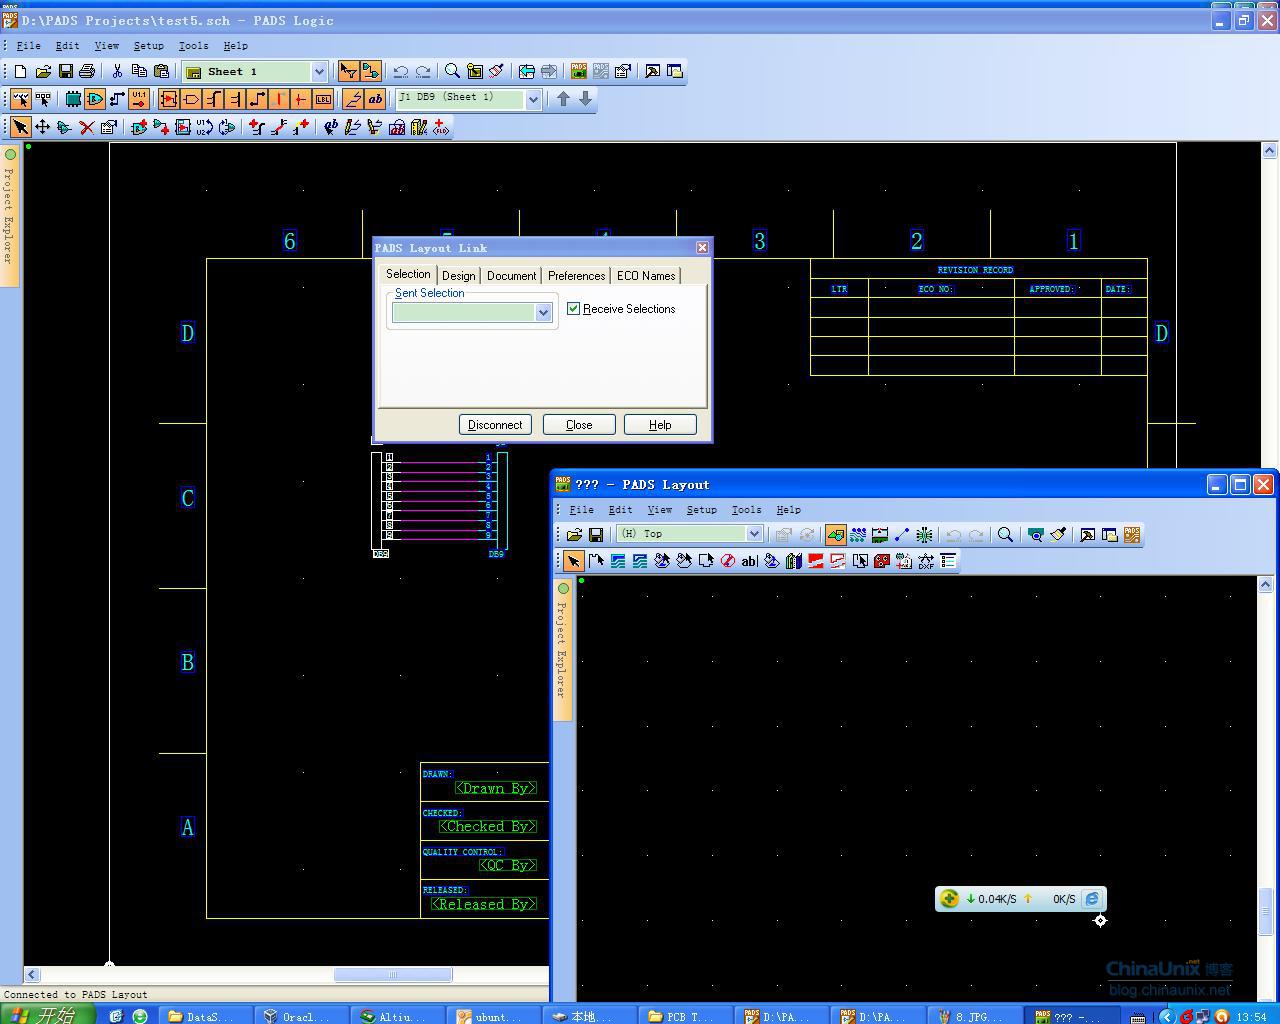Click the LBL labels filter icon
This screenshot has height=1024, width=1280.
(x=323, y=99)
